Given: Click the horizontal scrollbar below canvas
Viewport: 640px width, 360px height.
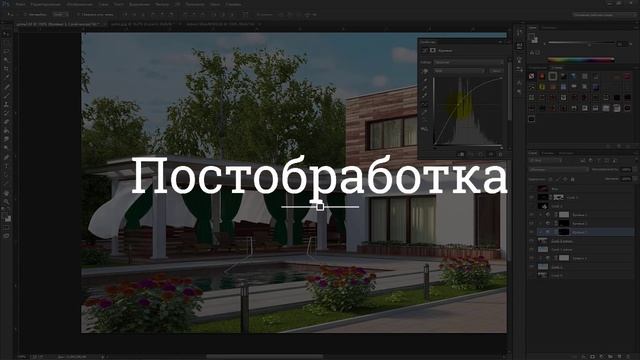Looking at the screenshot, I should pos(264,356).
